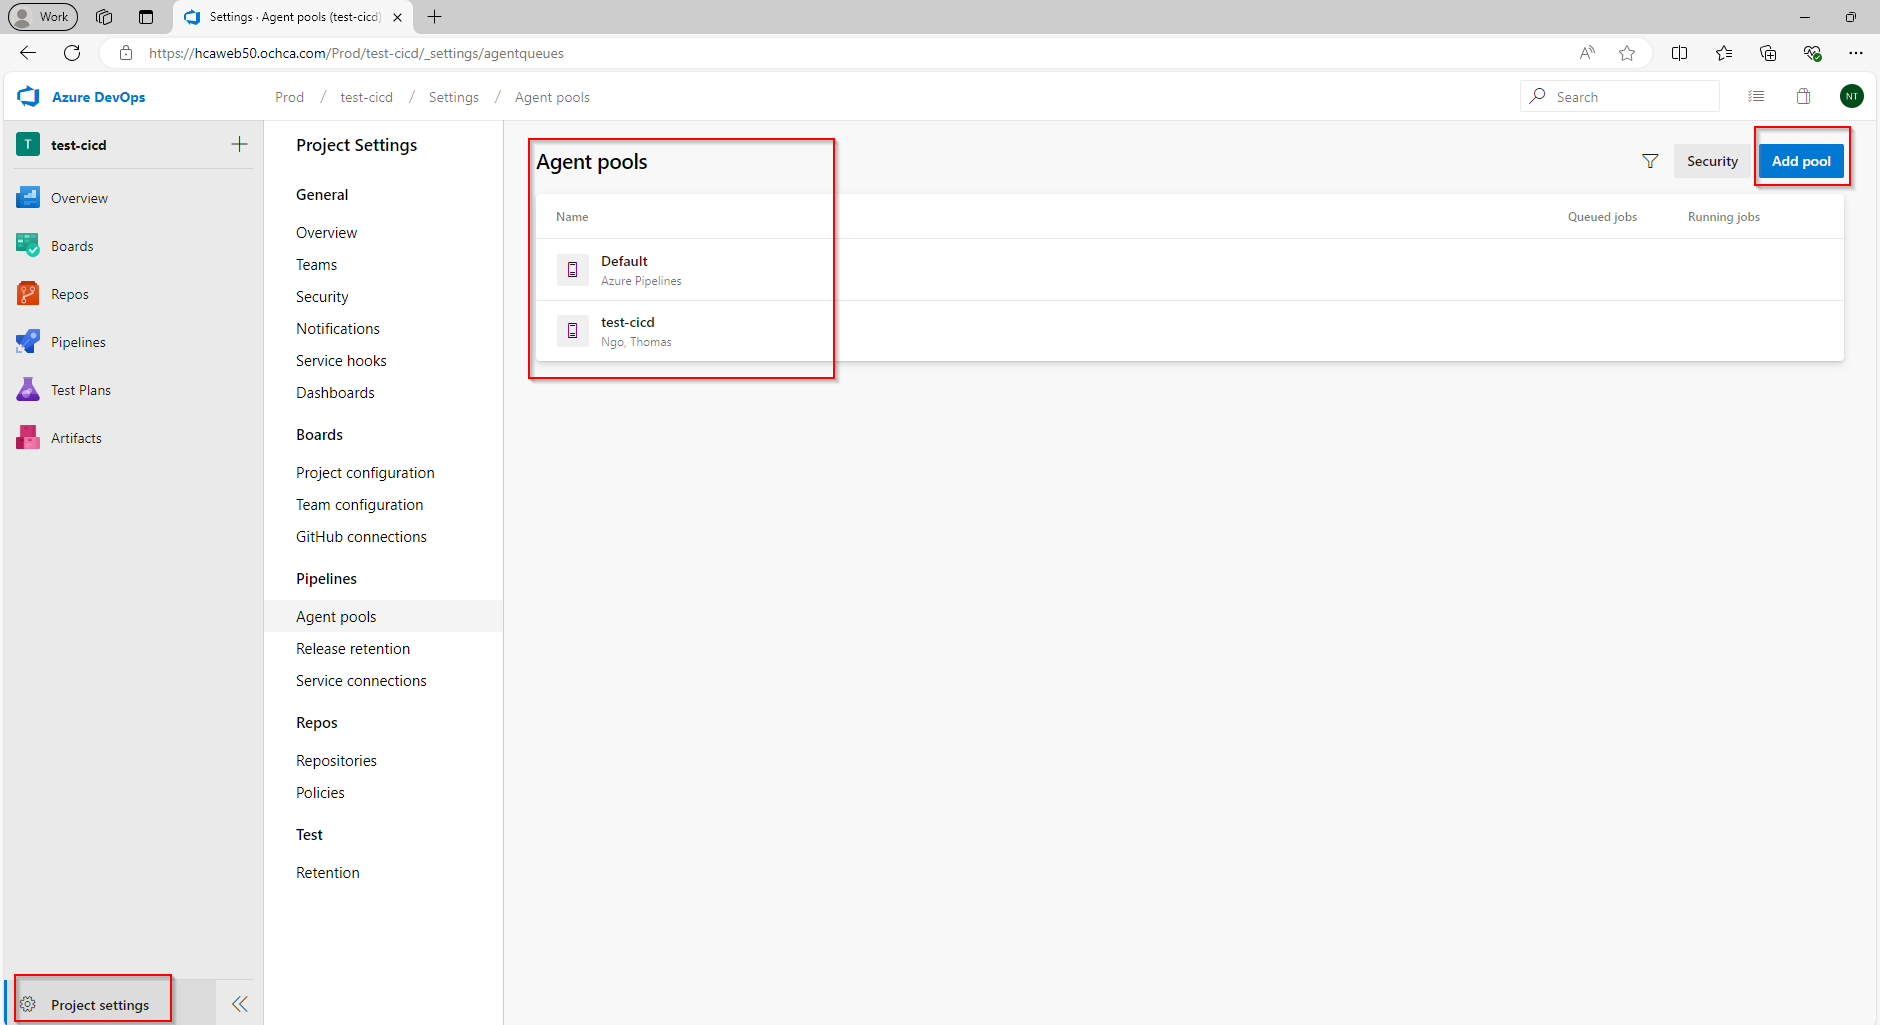
Task: Open the browser settings and more menu
Action: (x=1856, y=53)
